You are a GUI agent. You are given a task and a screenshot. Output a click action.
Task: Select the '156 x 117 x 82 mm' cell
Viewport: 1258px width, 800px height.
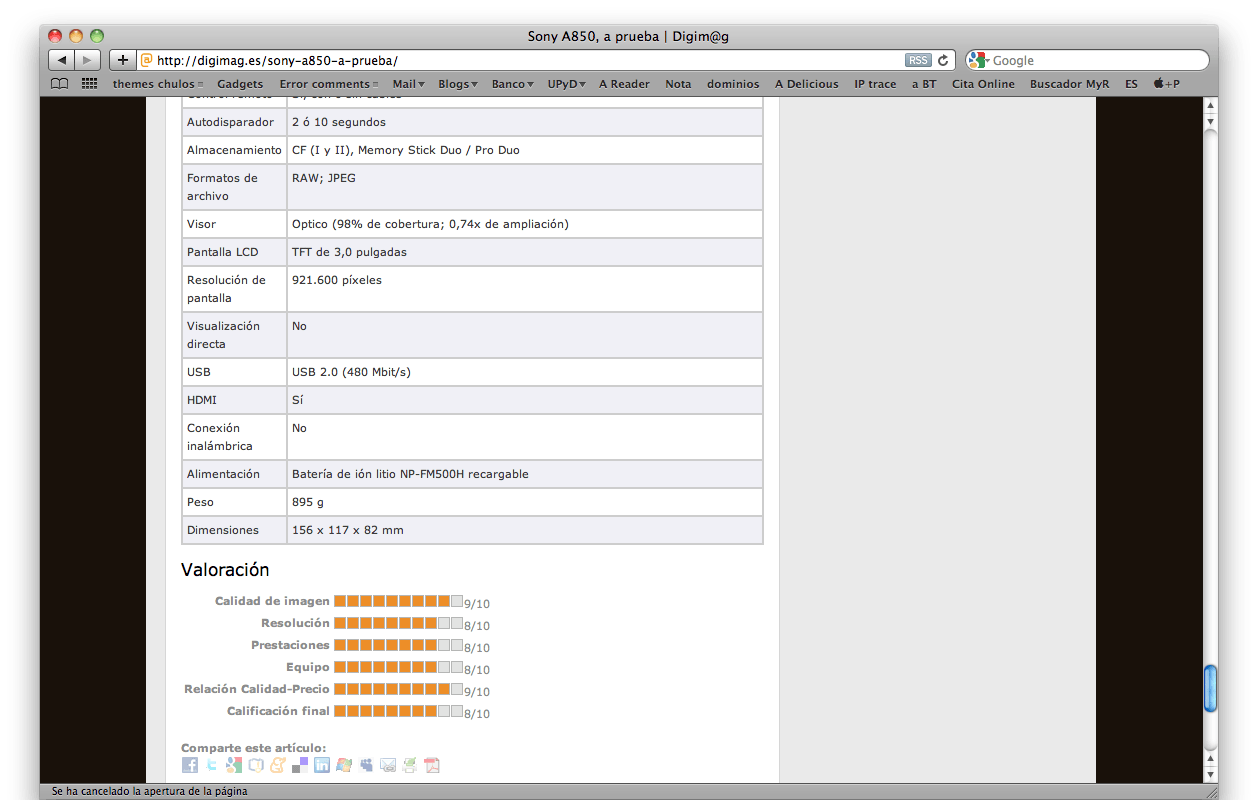(x=525, y=530)
